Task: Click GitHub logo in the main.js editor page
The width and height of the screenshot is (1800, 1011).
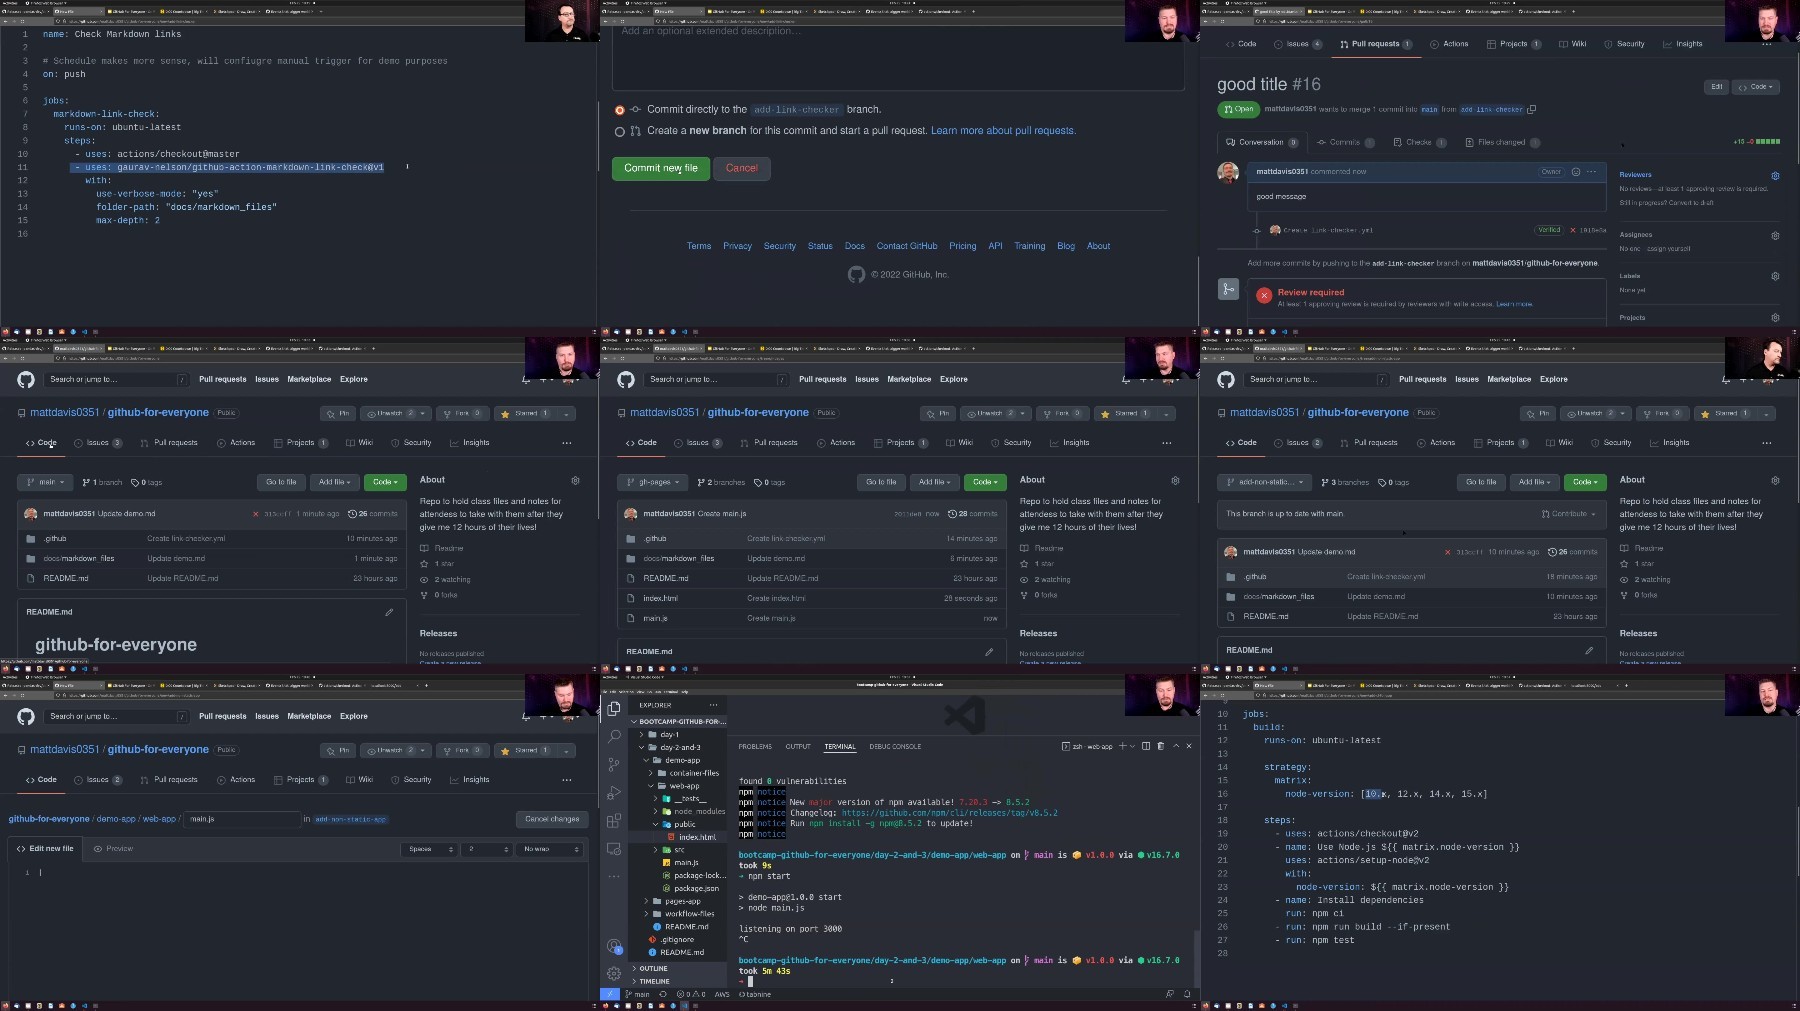Action: [26, 716]
